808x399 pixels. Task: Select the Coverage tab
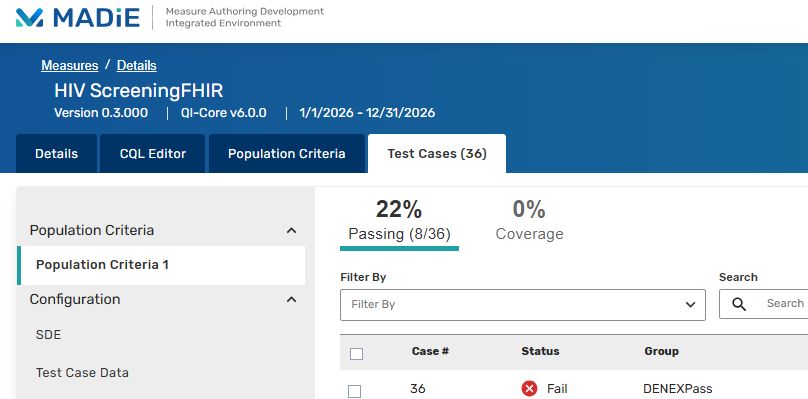coord(529,222)
